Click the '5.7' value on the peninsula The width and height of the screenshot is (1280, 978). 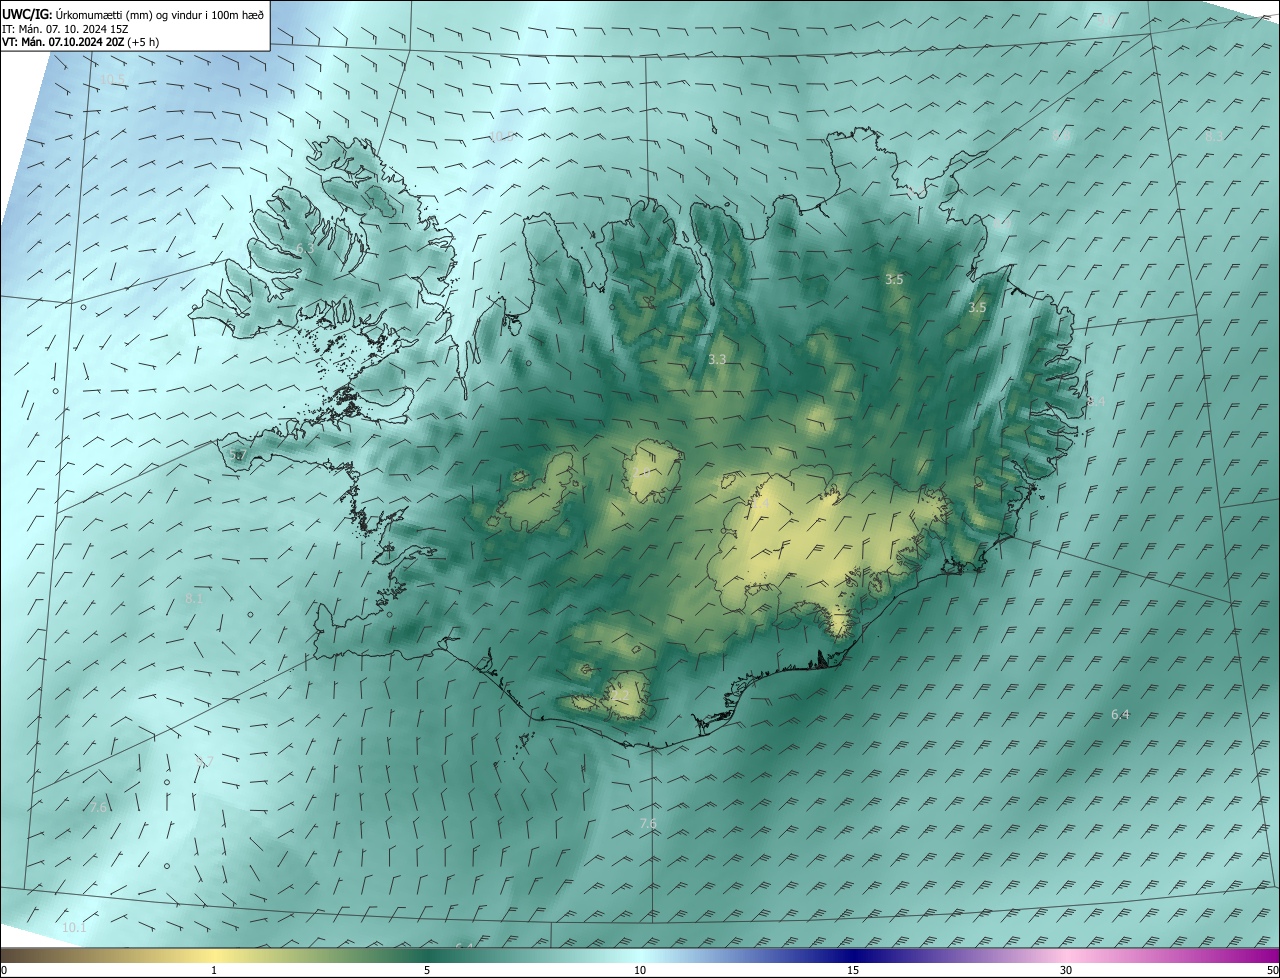[237, 454]
